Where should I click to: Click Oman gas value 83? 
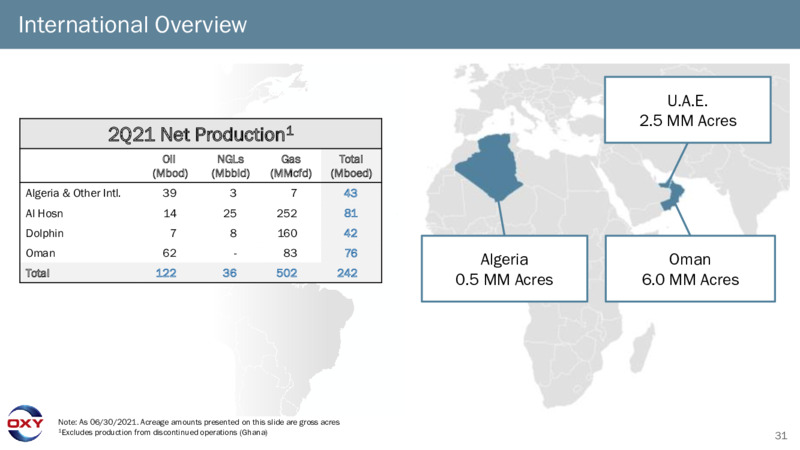(x=290, y=253)
